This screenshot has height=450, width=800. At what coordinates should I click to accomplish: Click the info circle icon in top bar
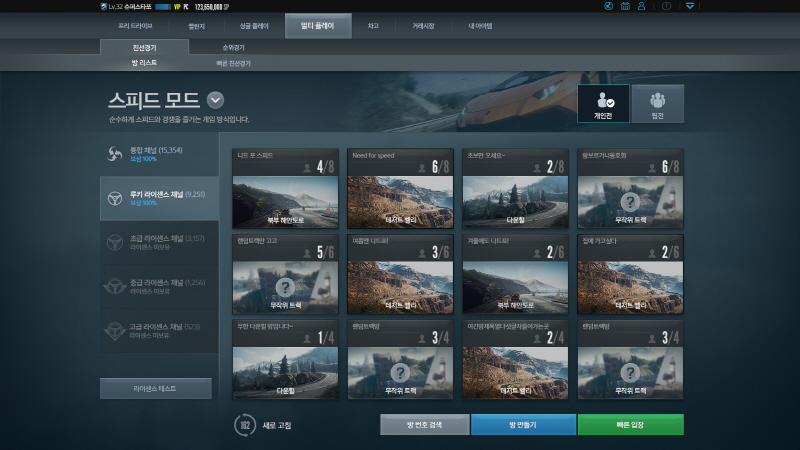[666, 6]
